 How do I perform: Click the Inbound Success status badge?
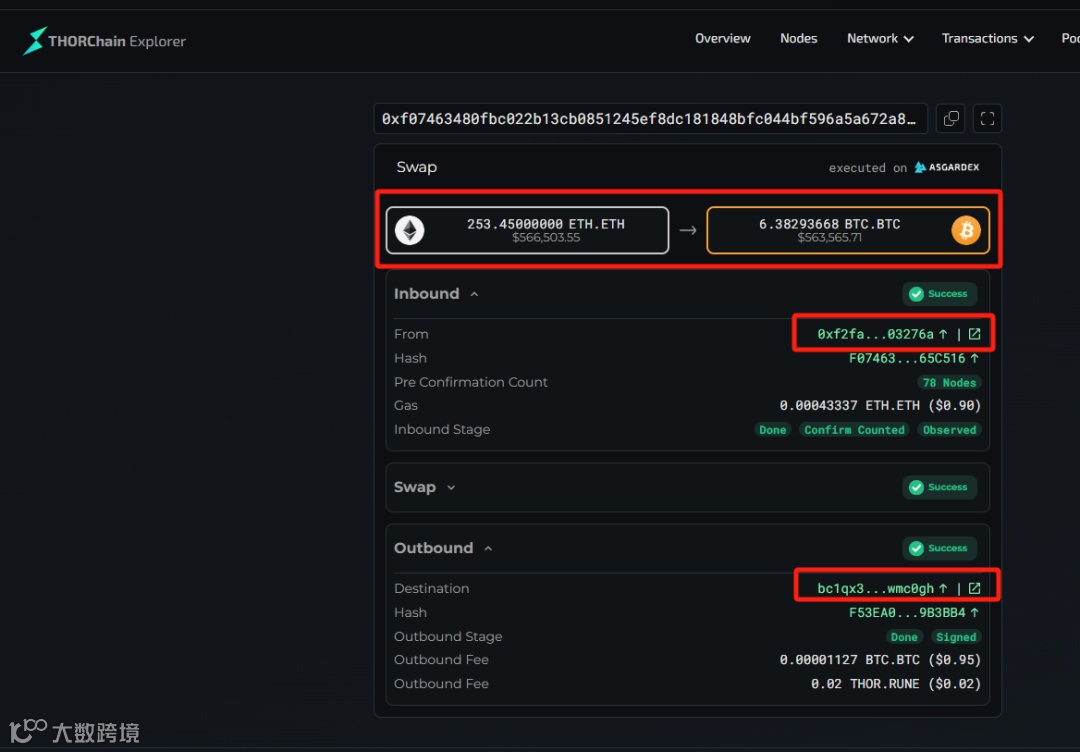(939, 294)
